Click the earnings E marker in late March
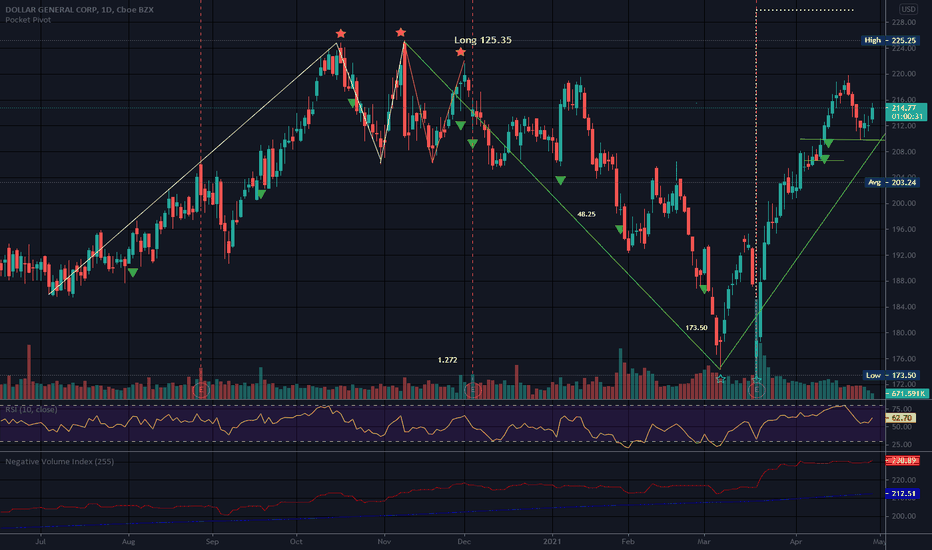The height and width of the screenshot is (550, 932). pyautogui.click(x=756, y=390)
